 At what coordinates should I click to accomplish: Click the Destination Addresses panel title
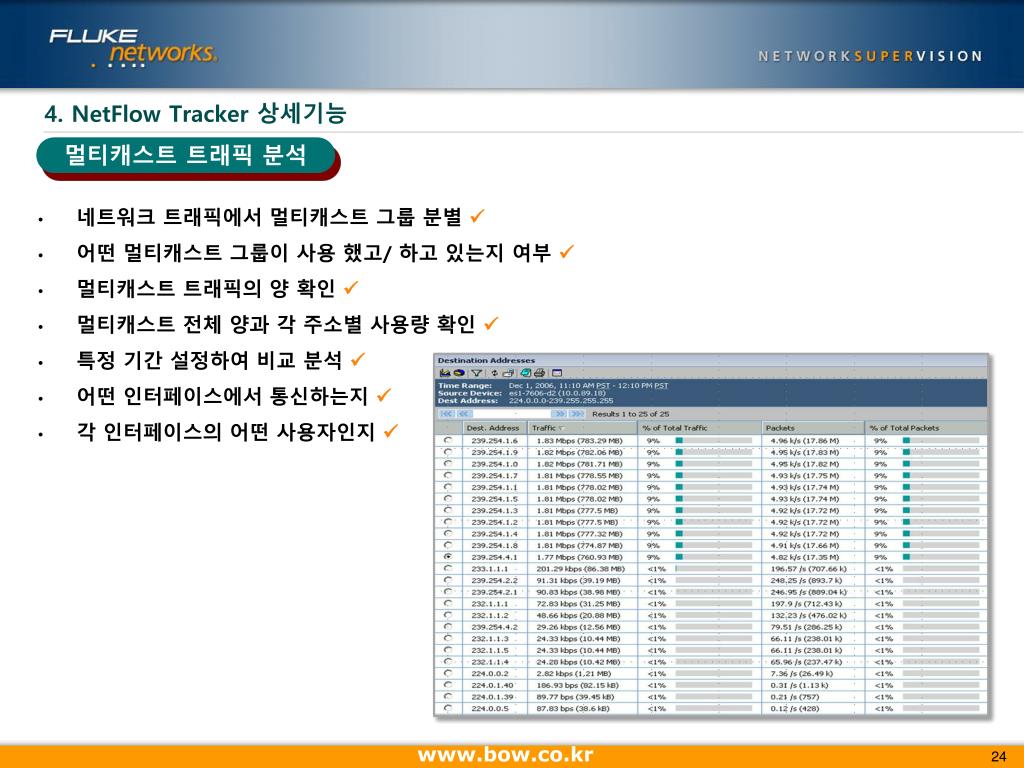[x=486, y=360]
